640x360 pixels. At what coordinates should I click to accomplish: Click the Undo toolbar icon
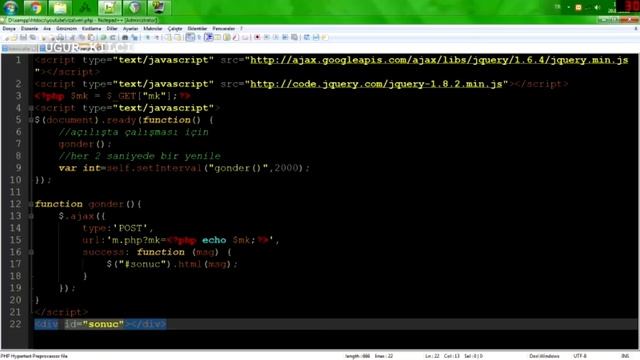point(103,38)
